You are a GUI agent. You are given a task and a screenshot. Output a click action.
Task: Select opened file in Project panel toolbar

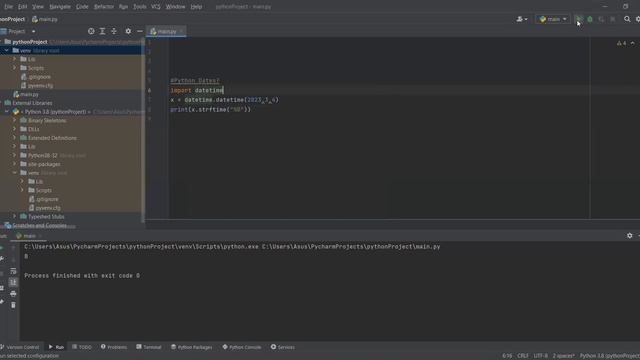[x=91, y=31]
